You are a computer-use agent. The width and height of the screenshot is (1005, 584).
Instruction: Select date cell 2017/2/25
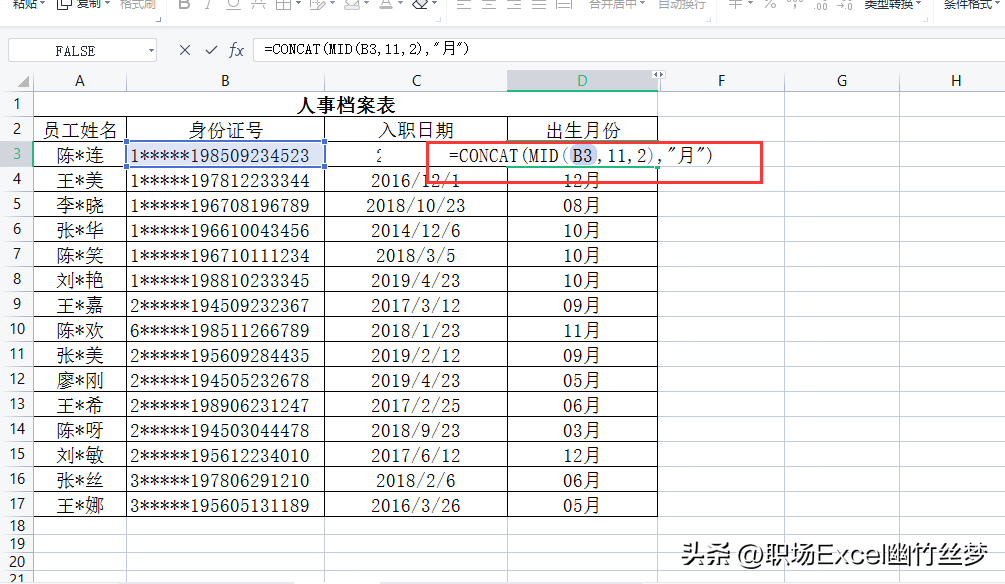tap(416, 405)
